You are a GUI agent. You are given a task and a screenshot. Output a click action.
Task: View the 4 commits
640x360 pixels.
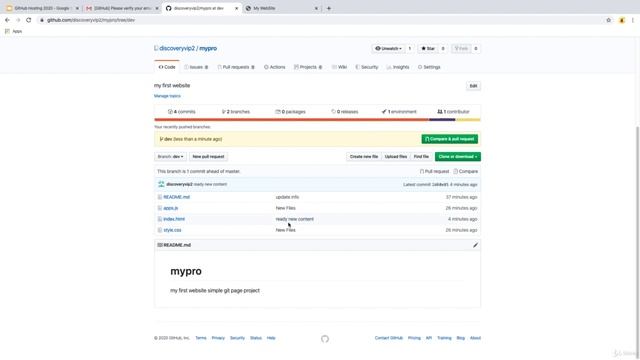tap(182, 111)
